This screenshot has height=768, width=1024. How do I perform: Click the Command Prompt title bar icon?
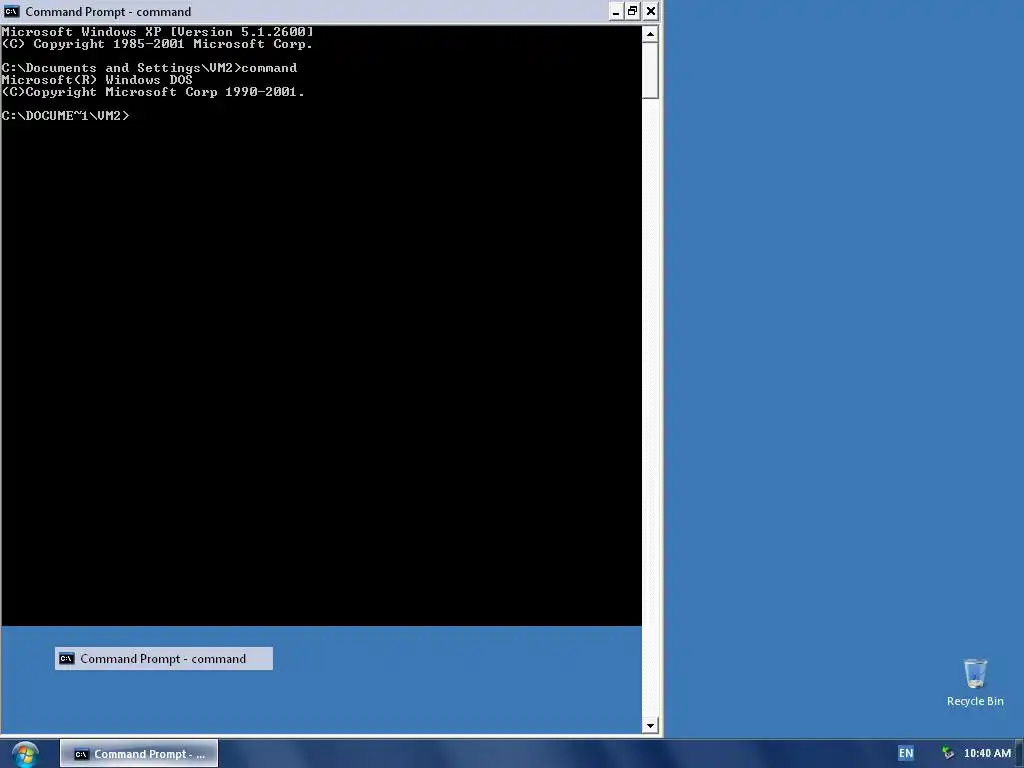coord(11,12)
